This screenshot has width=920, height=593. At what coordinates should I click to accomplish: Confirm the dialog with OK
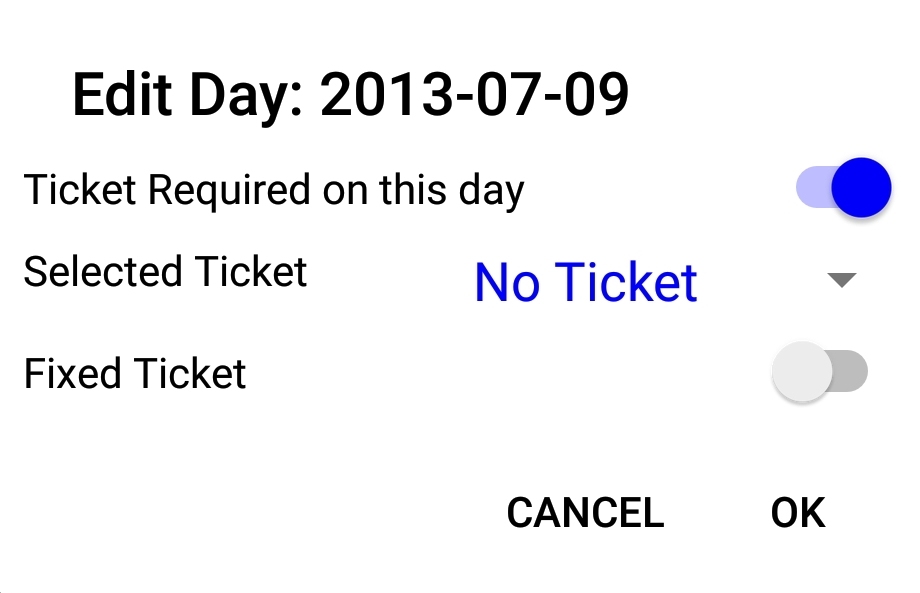click(x=797, y=513)
